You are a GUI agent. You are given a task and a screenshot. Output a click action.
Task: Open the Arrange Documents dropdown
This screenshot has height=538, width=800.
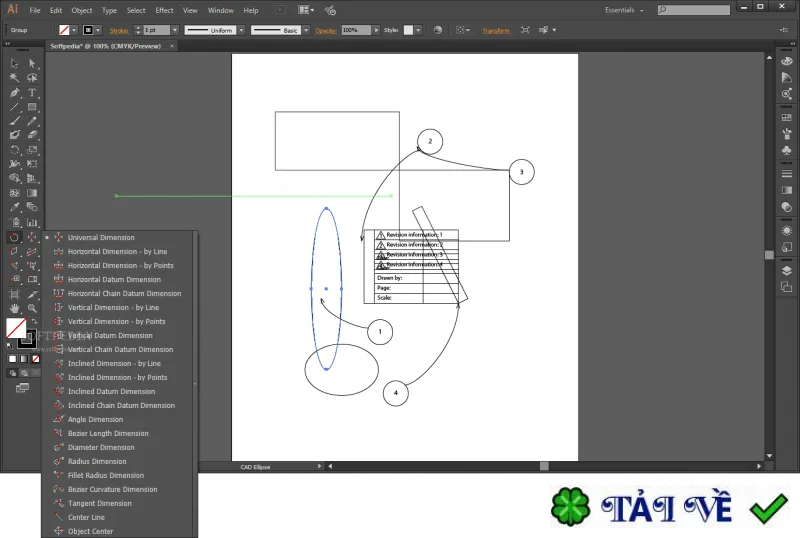(306, 10)
